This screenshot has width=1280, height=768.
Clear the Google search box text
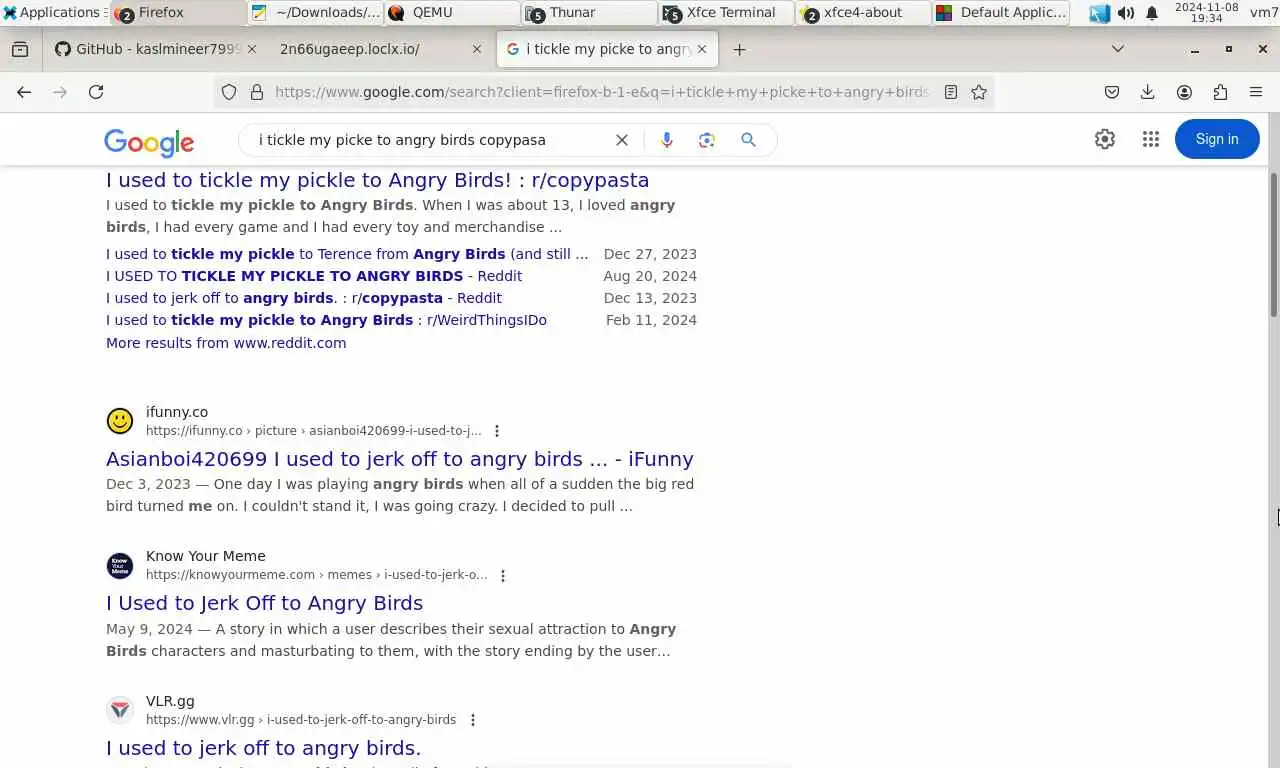click(x=622, y=140)
